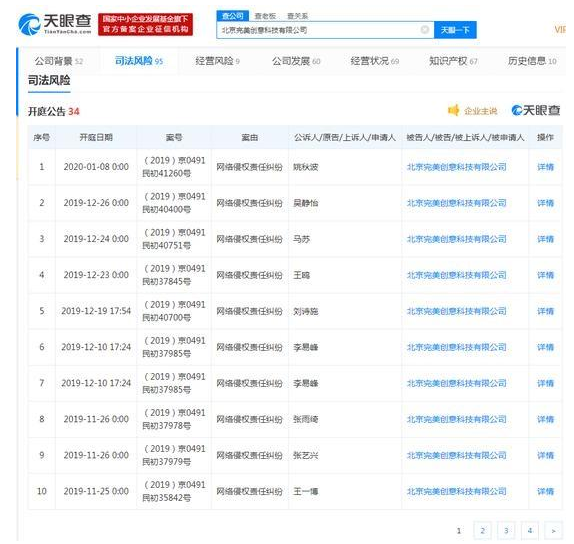This screenshot has width=574, height=544.
Task: Open the 经营风险 tab
Action: pos(217,61)
